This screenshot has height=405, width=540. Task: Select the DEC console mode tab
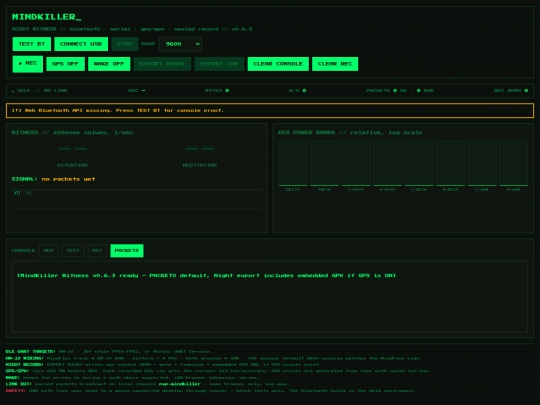point(97,250)
